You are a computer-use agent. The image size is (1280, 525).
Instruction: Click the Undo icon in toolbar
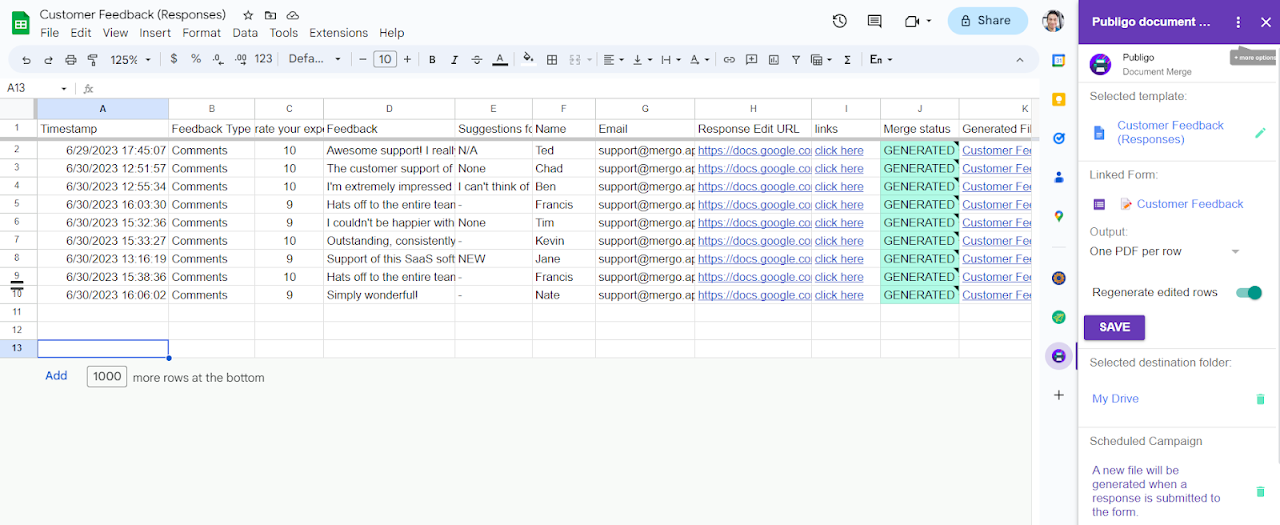pyautogui.click(x=26, y=60)
